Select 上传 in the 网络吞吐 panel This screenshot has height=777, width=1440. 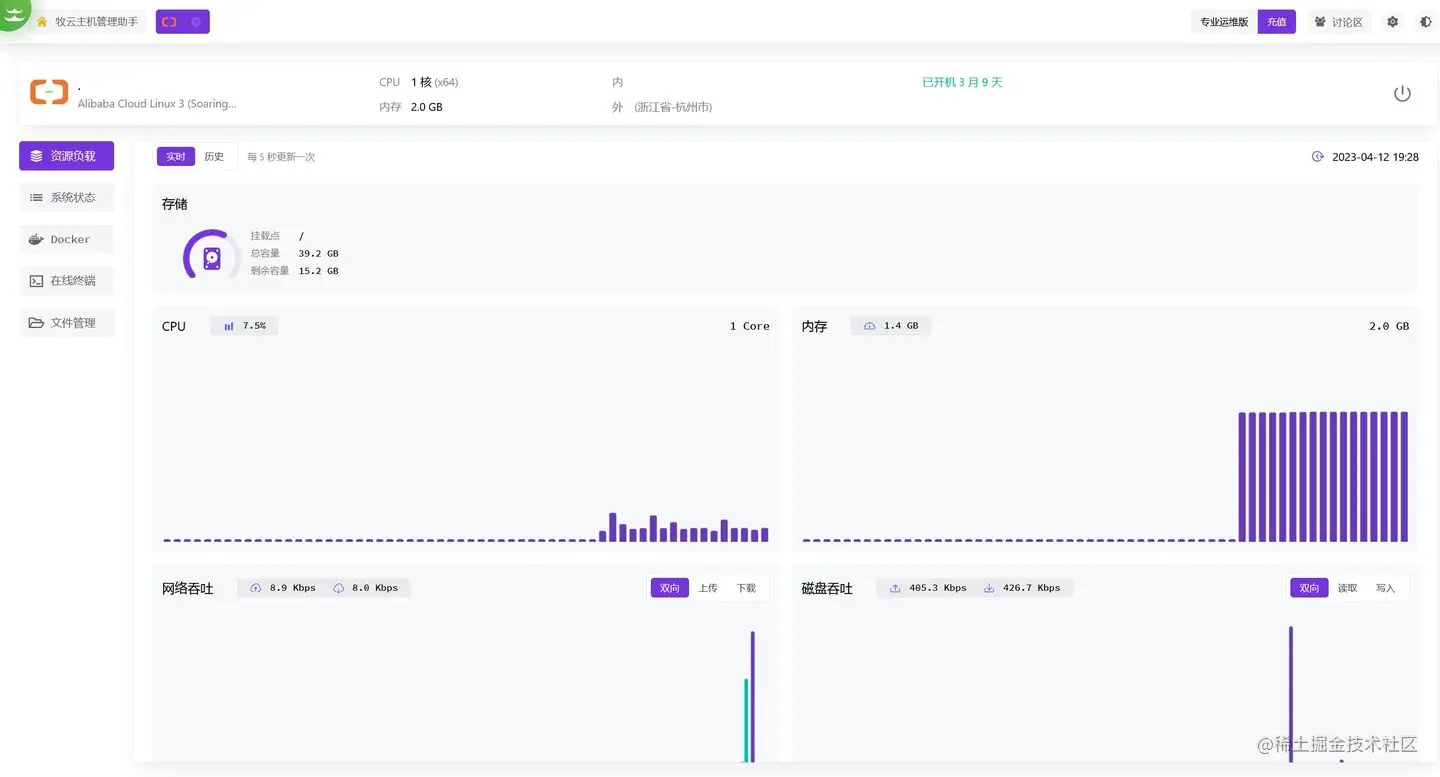[x=708, y=588]
